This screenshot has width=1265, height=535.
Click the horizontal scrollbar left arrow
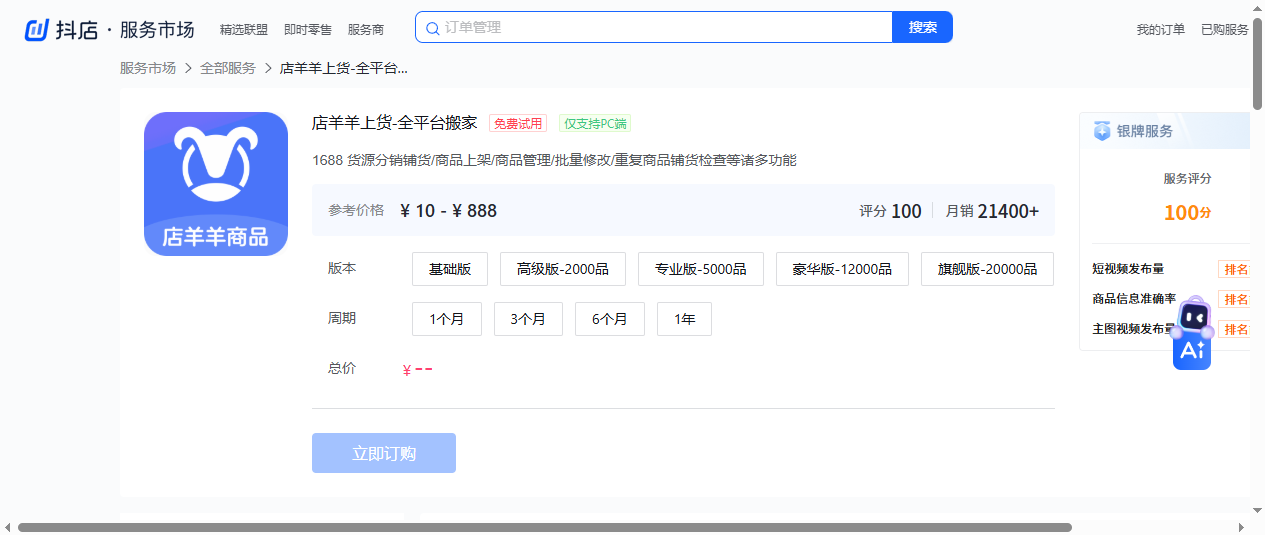[7, 527]
